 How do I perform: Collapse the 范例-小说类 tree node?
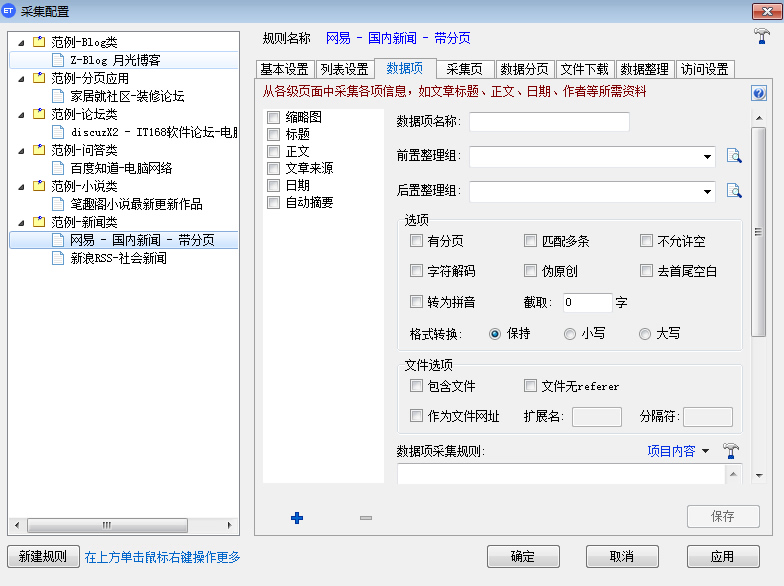21,187
